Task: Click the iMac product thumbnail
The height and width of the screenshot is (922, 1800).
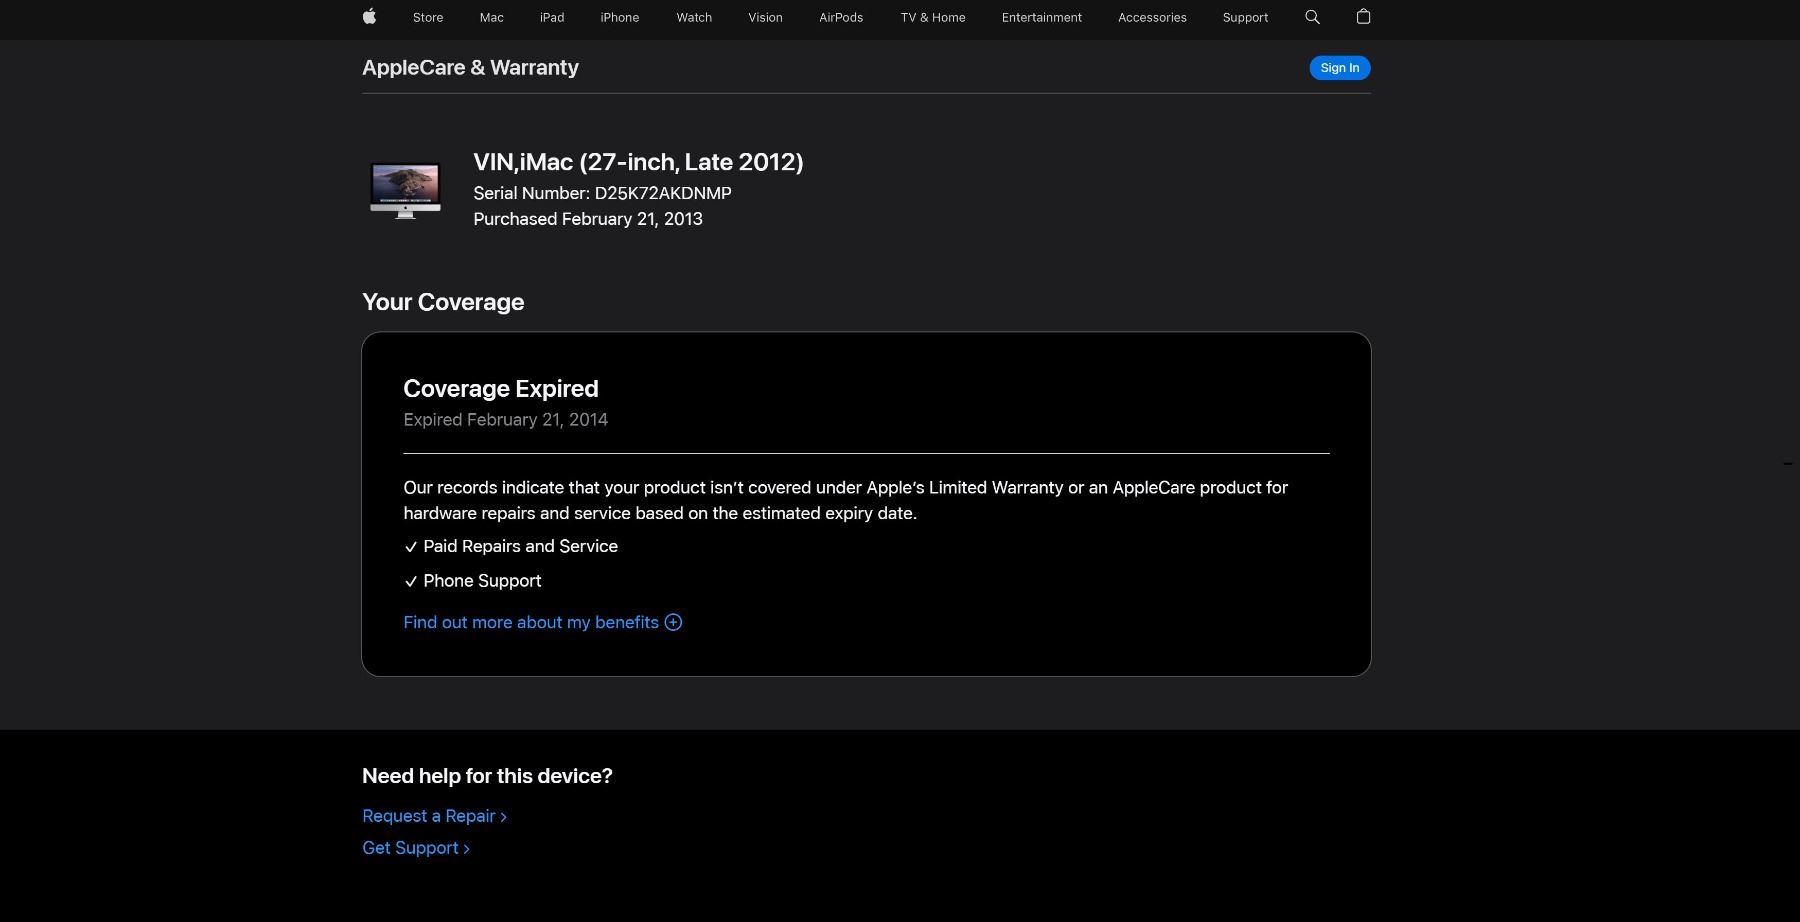Action: click(405, 190)
